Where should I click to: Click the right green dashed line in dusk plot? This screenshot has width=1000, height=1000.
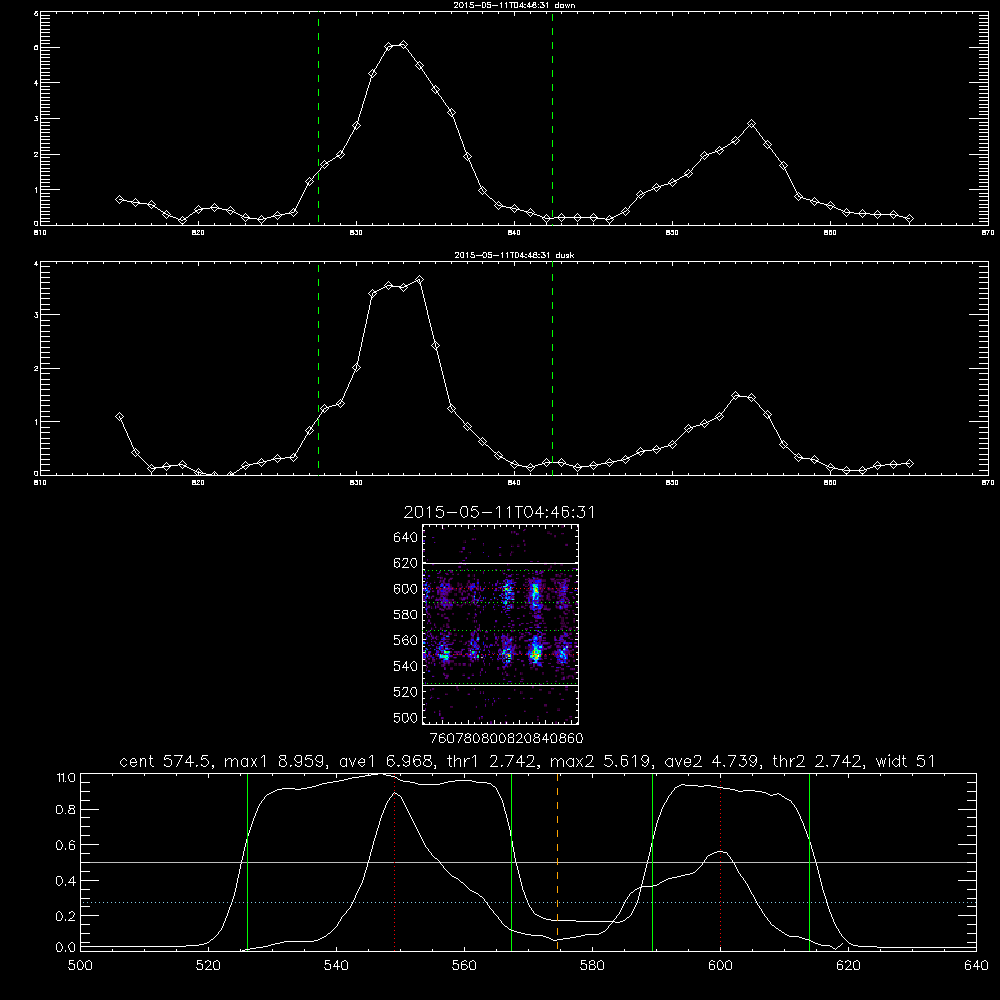point(552,368)
